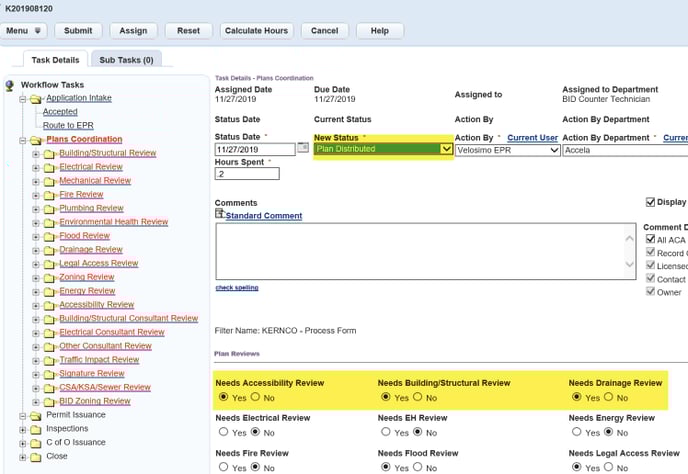The height and width of the screenshot is (474, 688).
Task: Click the Fire Review folder icon
Action: point(49,195)
